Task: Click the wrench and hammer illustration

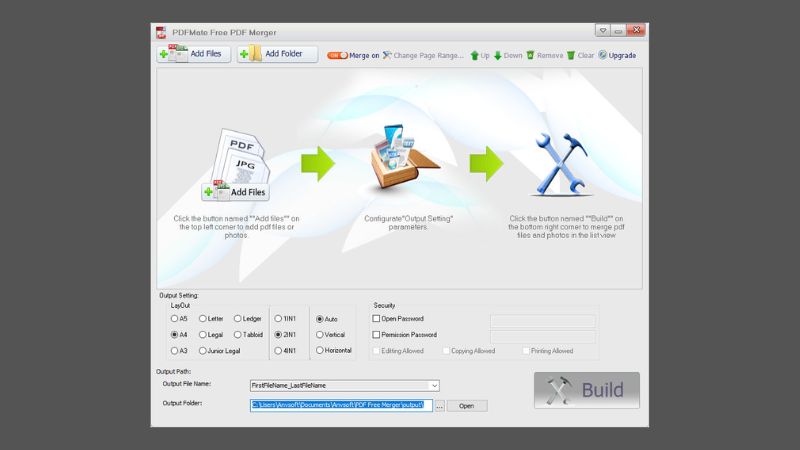Action: point(560,164)
